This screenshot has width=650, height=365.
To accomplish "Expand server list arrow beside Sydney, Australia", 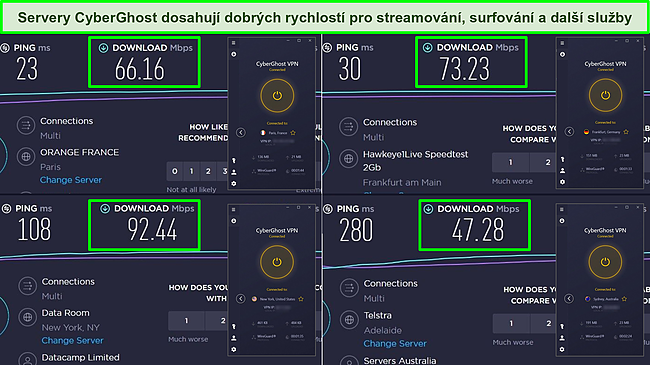I will [569, 299].
